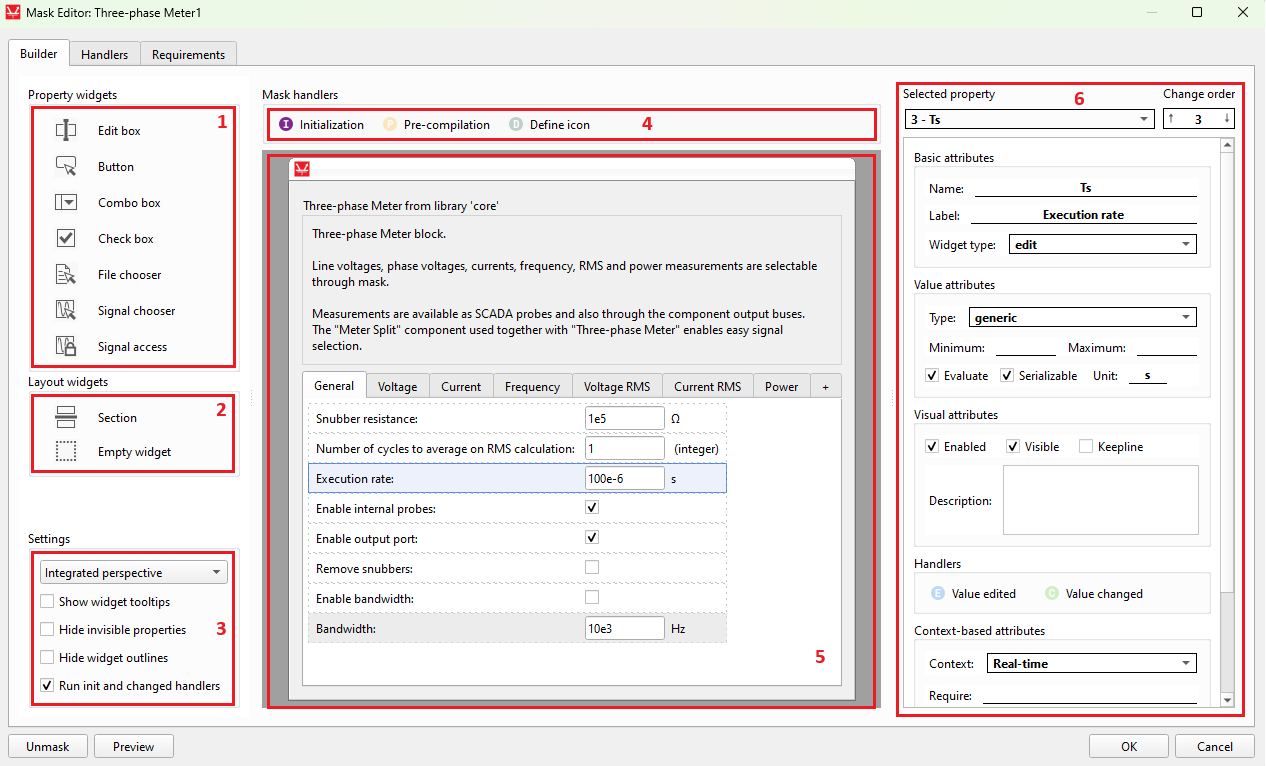Image resolution: width=1266 pixels, height=766 pixels.
Task: Pick the Button widget icon
Action: click(x=66, y=167)
